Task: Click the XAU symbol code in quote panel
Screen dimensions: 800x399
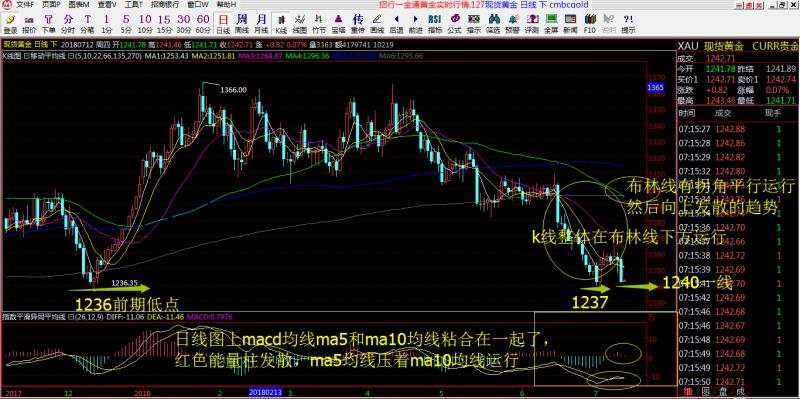Action: click(688, 47)
